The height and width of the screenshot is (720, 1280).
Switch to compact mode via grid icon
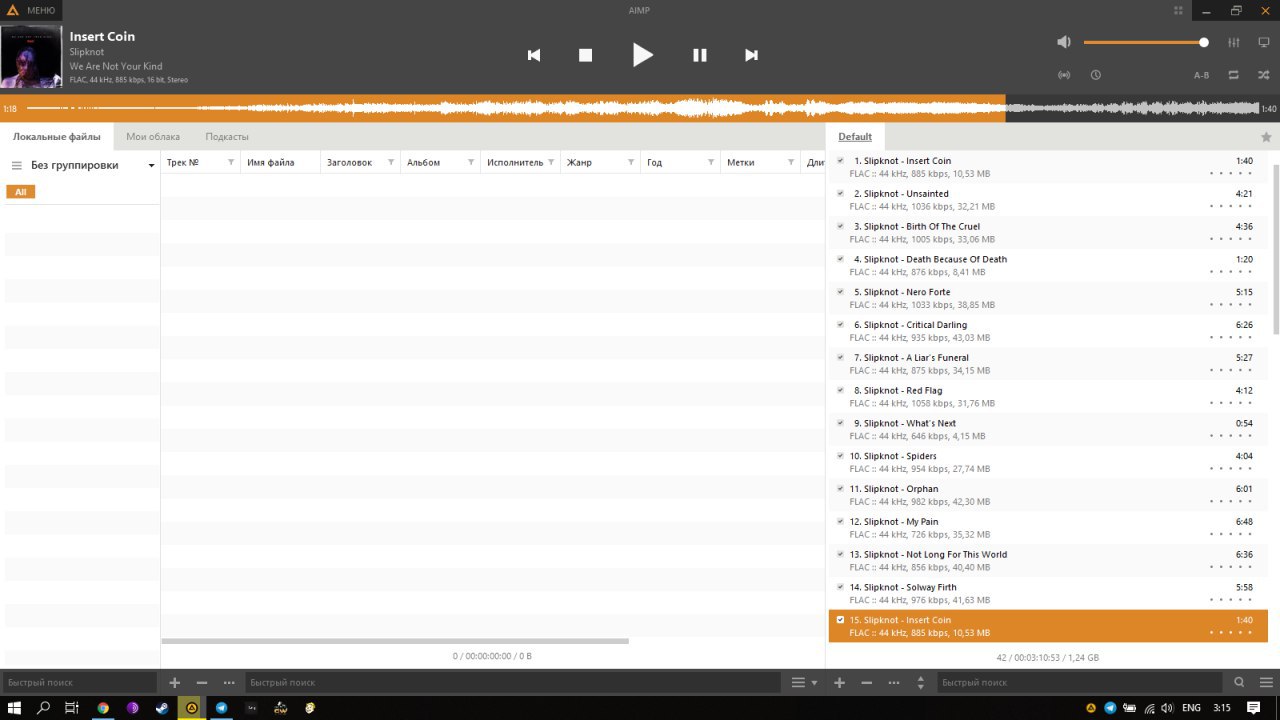1179,10
